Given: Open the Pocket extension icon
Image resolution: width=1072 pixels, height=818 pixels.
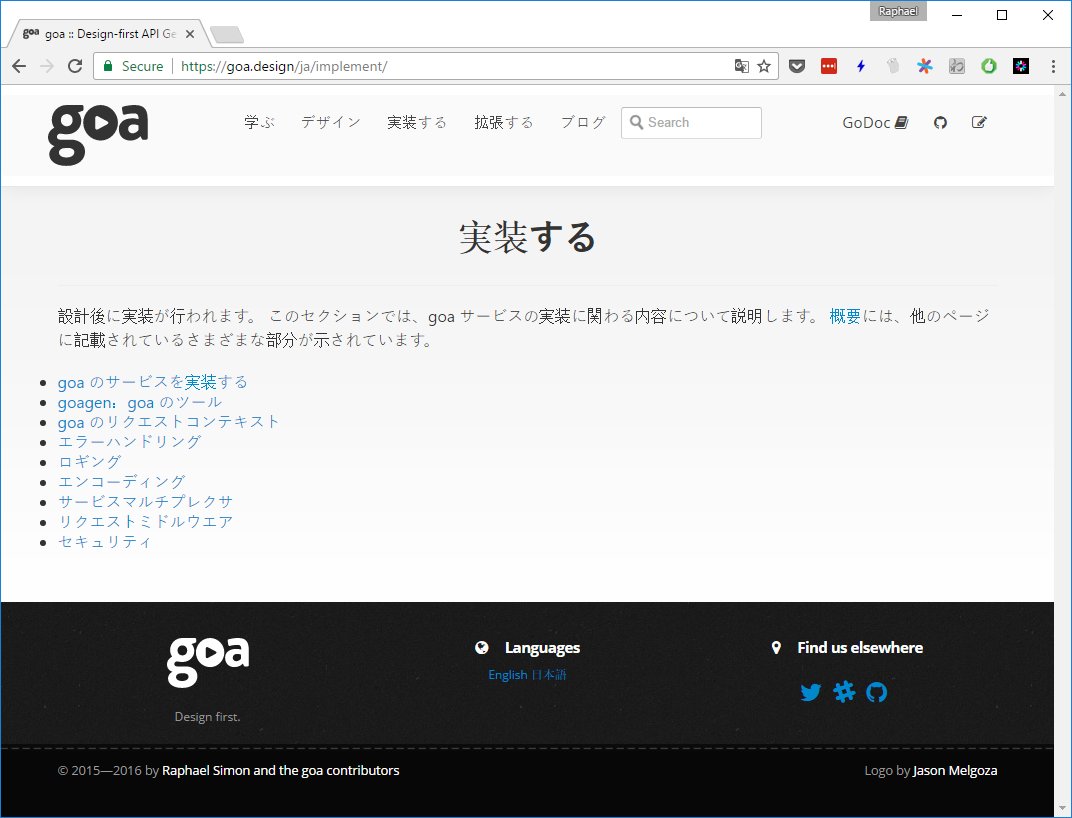Looking at the screenshot, I should point(796,66).
